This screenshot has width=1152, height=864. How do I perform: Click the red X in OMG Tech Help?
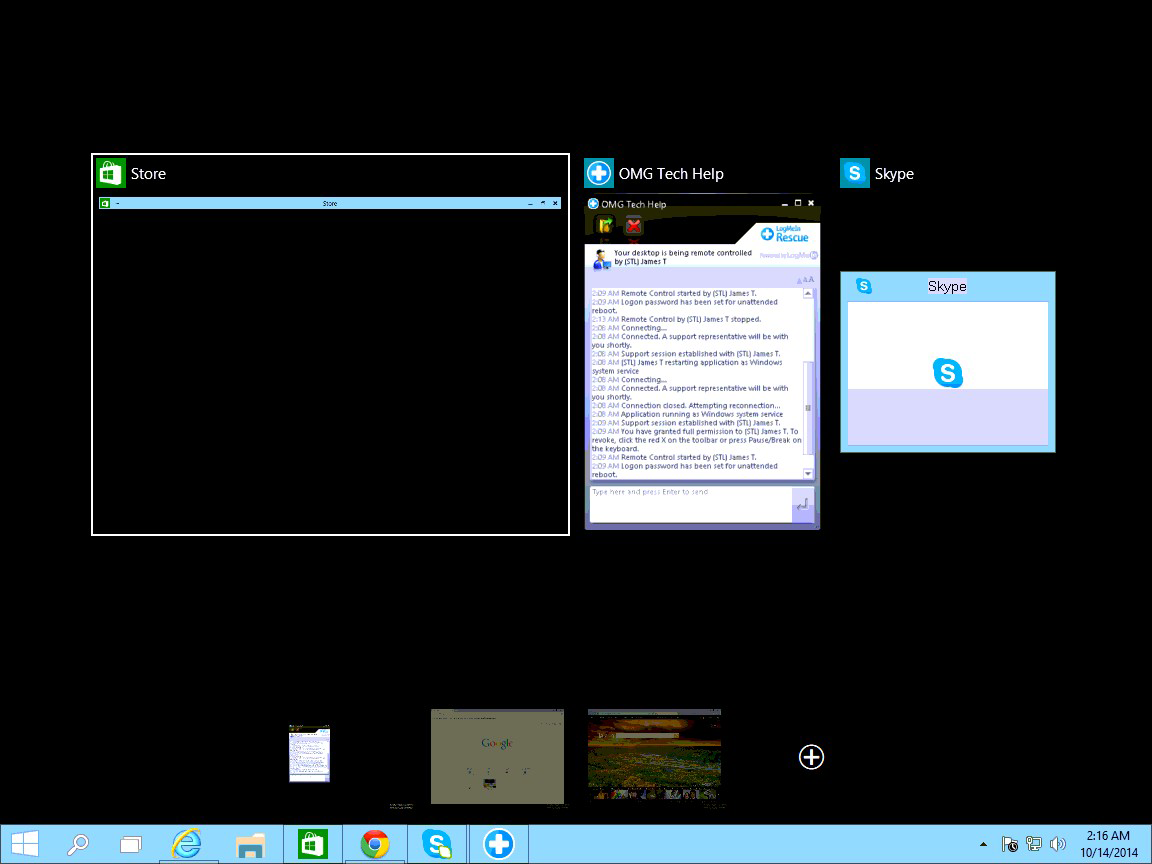(x=633, y=226)
